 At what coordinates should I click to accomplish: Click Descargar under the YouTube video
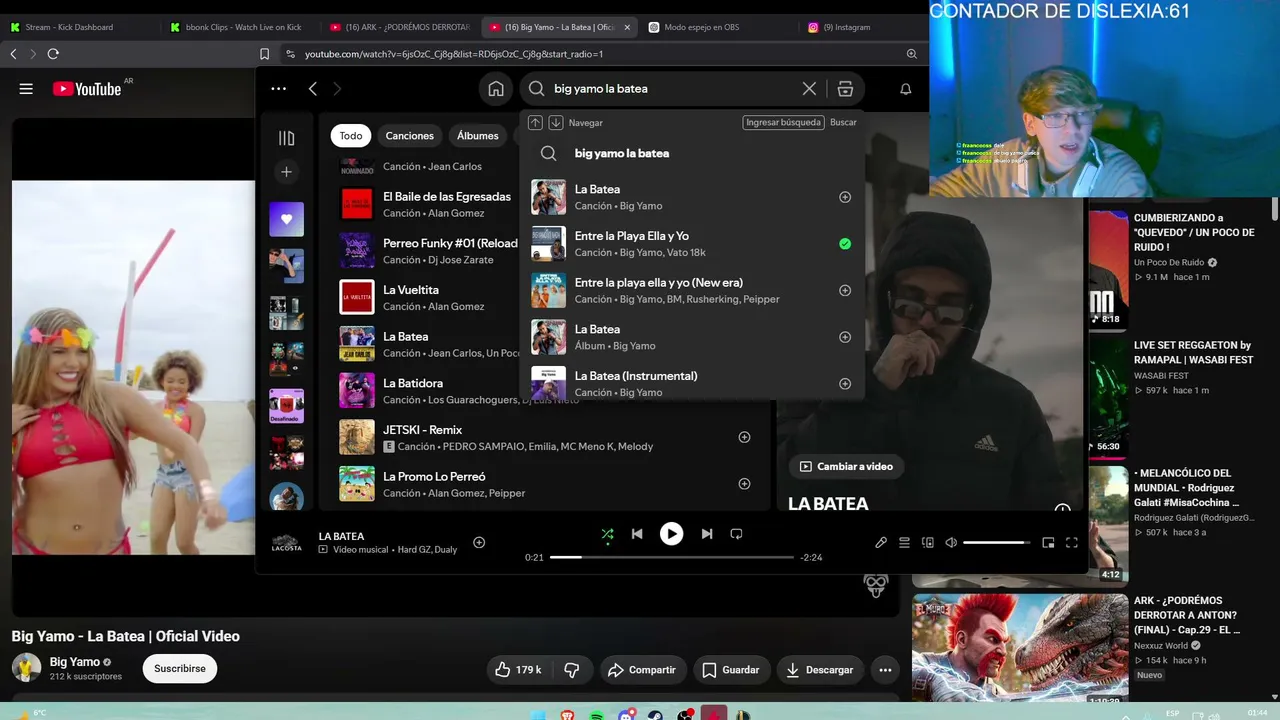click(820, 670)
